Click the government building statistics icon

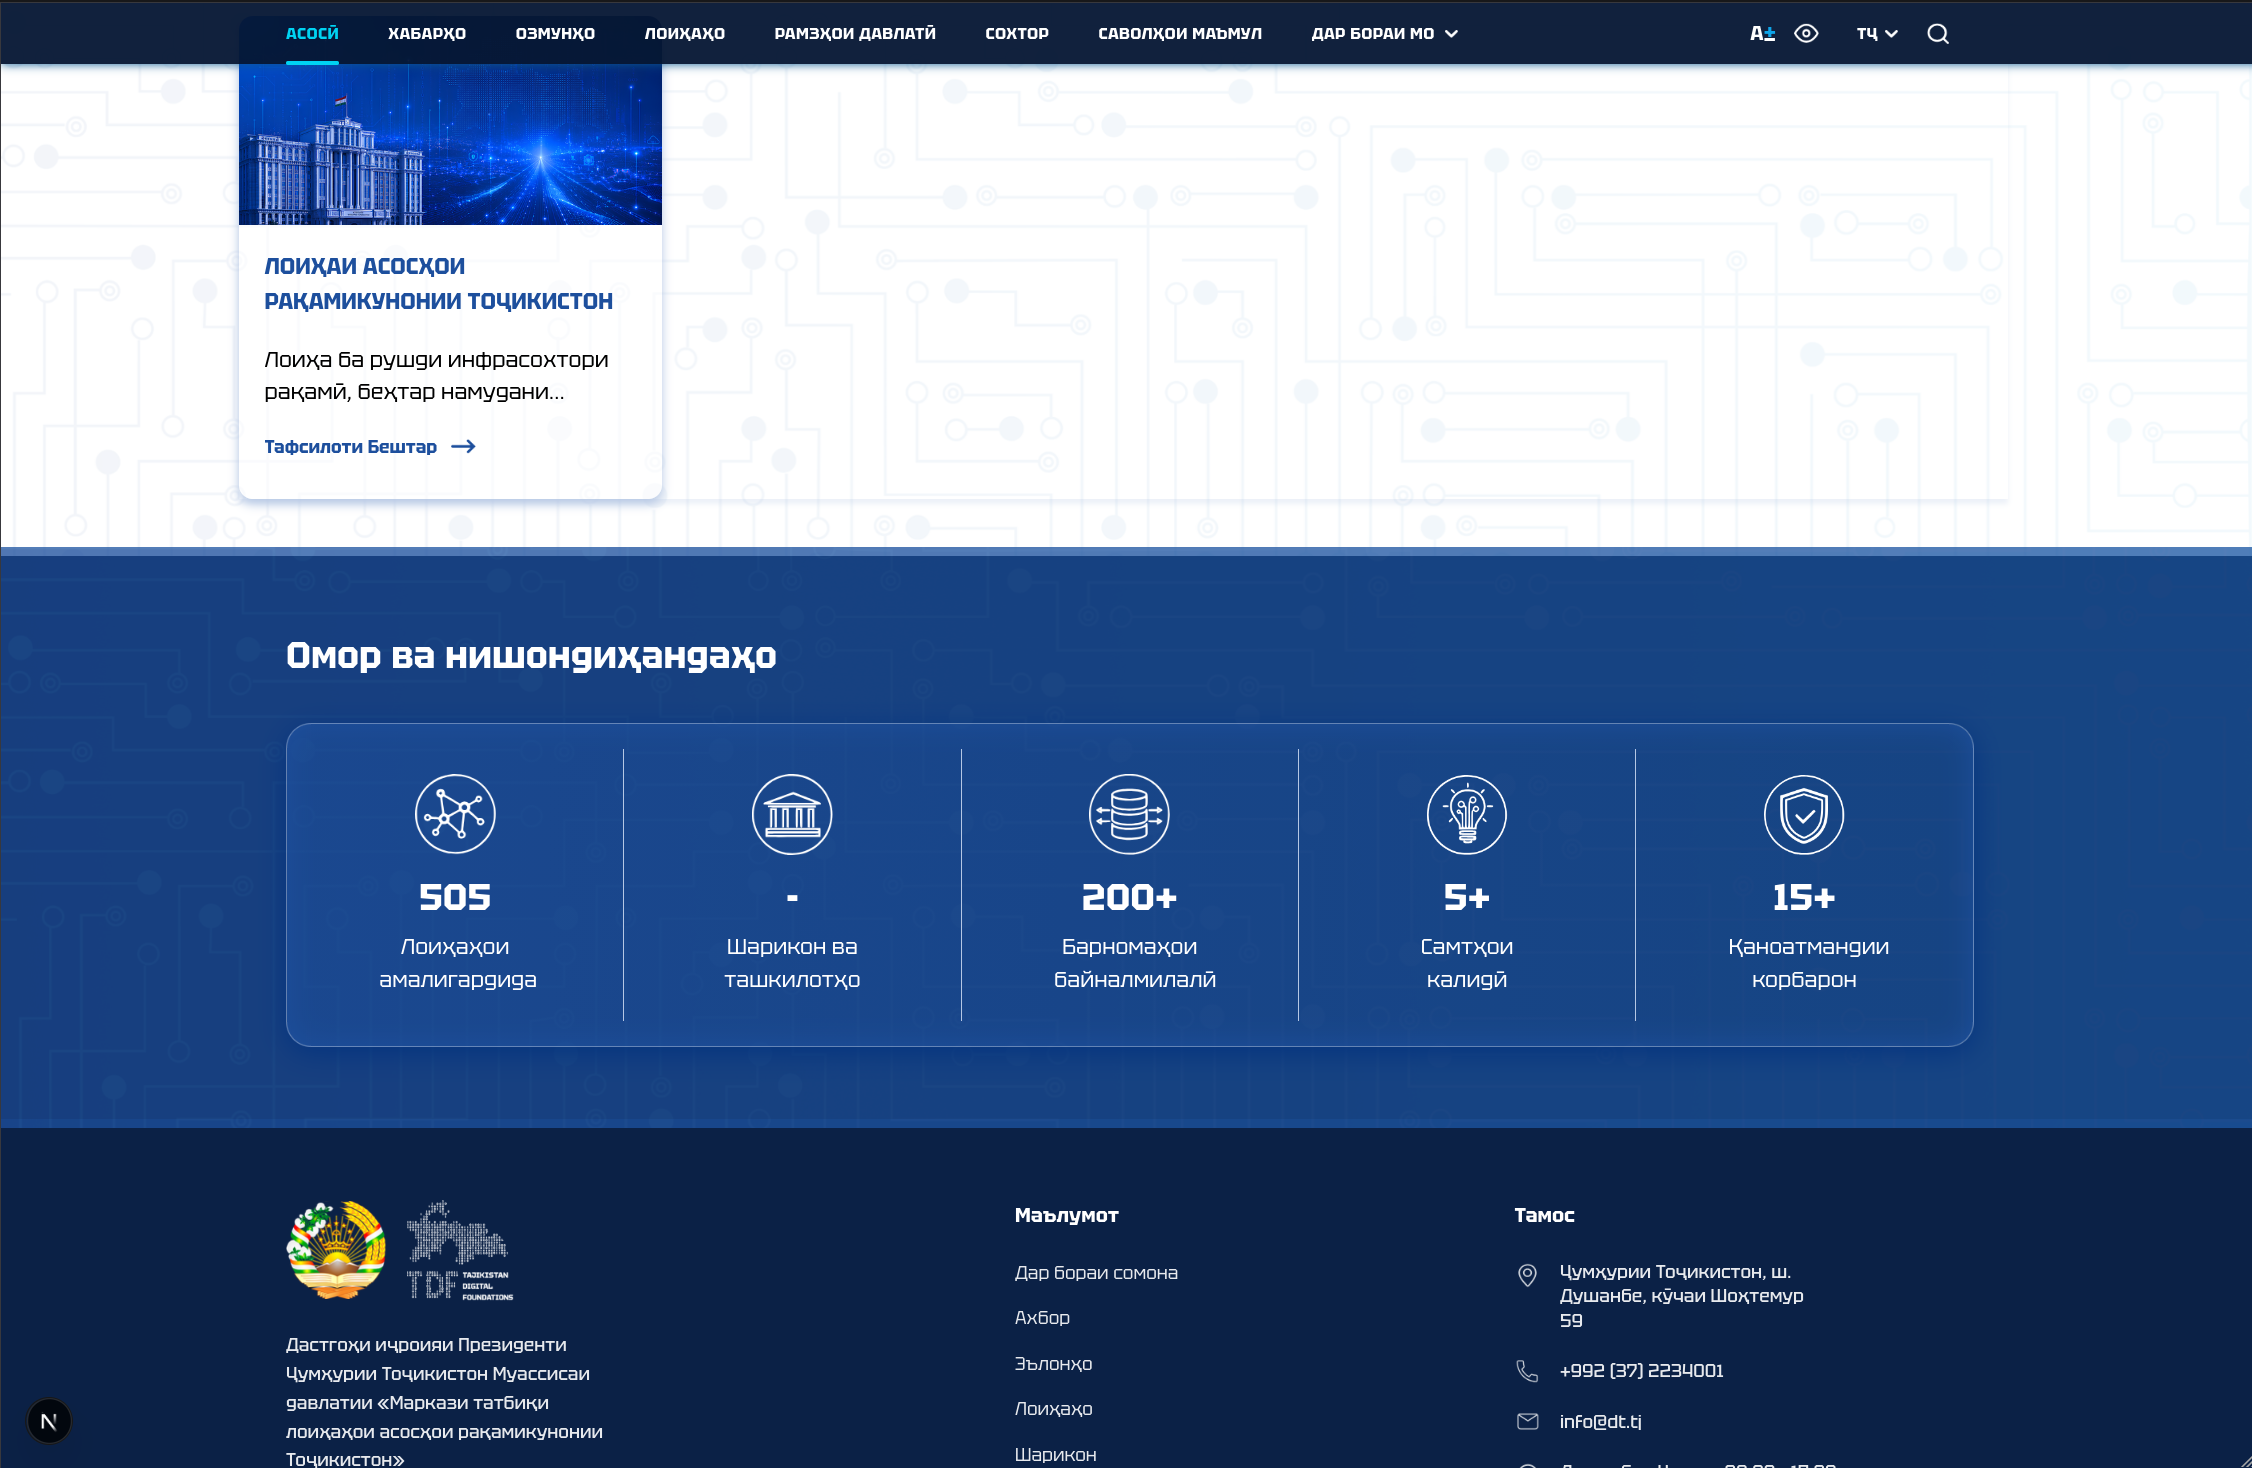pos(792,814)
